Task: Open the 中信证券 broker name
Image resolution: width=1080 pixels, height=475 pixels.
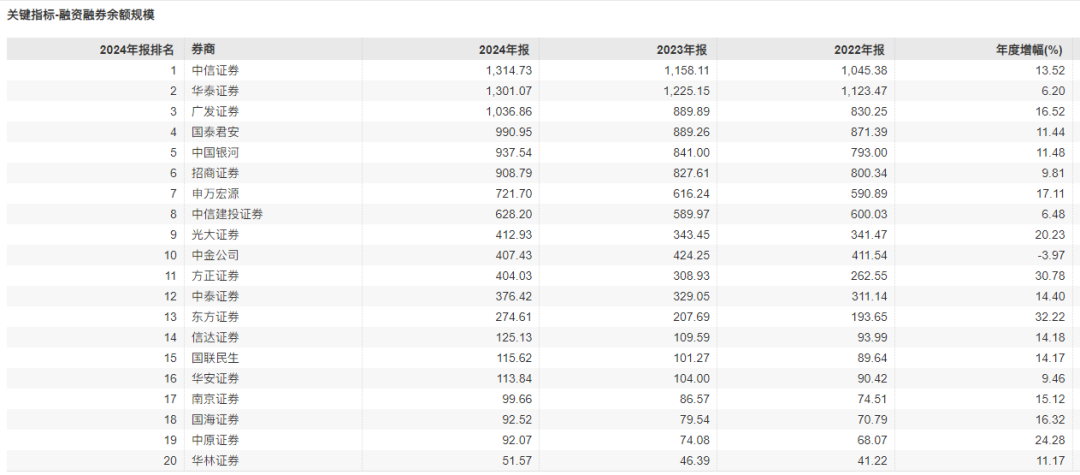Action: click(x=215, y=70)
